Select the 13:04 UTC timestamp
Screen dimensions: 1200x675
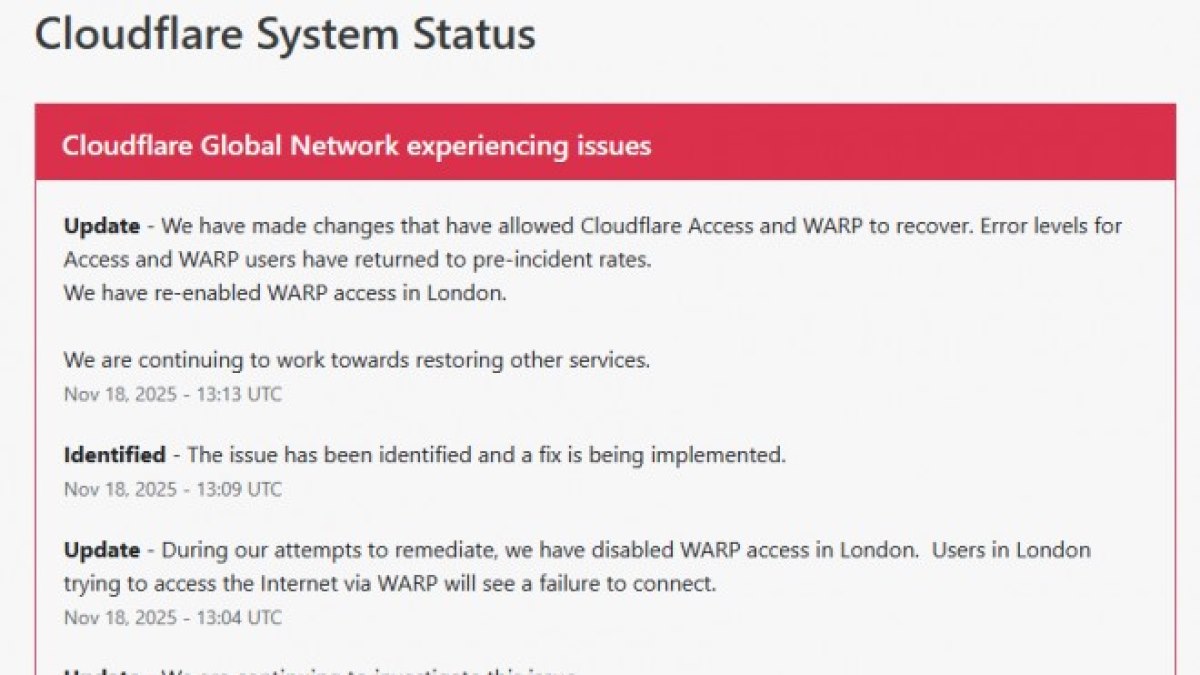(x=173, y=618)
